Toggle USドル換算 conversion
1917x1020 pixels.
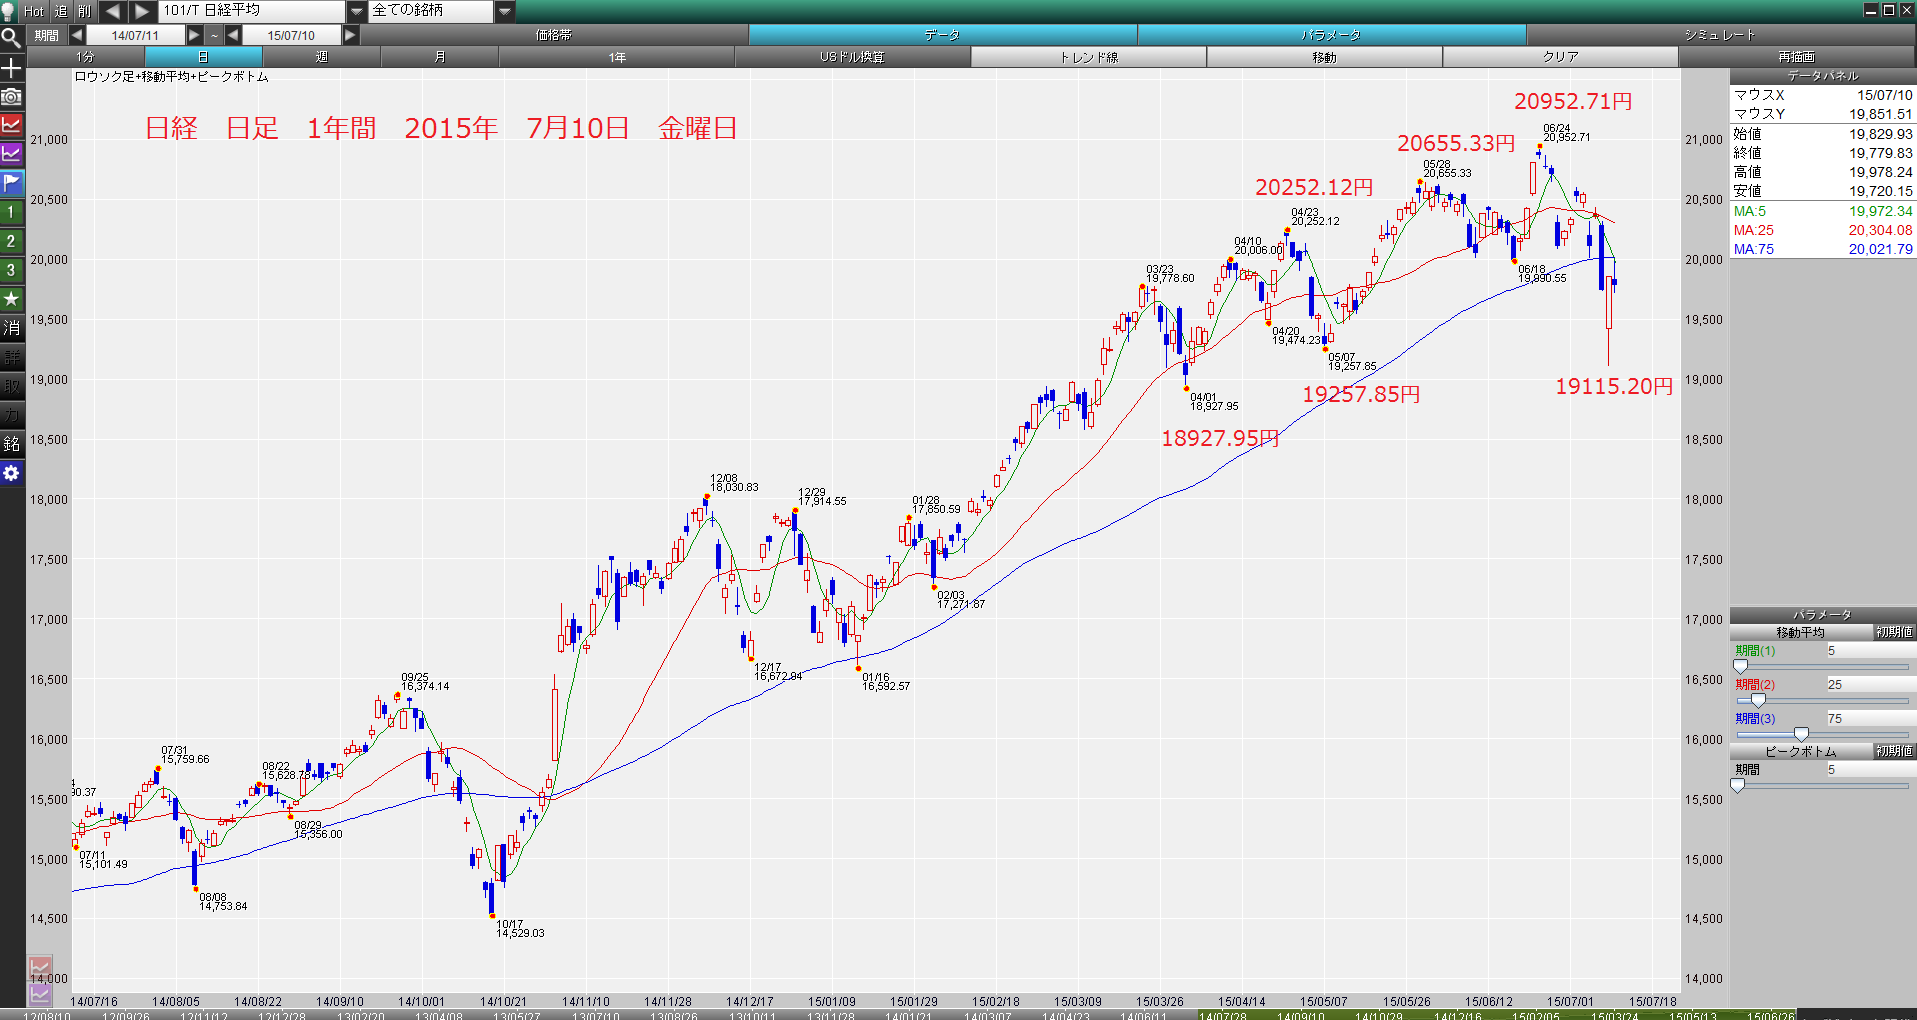853,57
